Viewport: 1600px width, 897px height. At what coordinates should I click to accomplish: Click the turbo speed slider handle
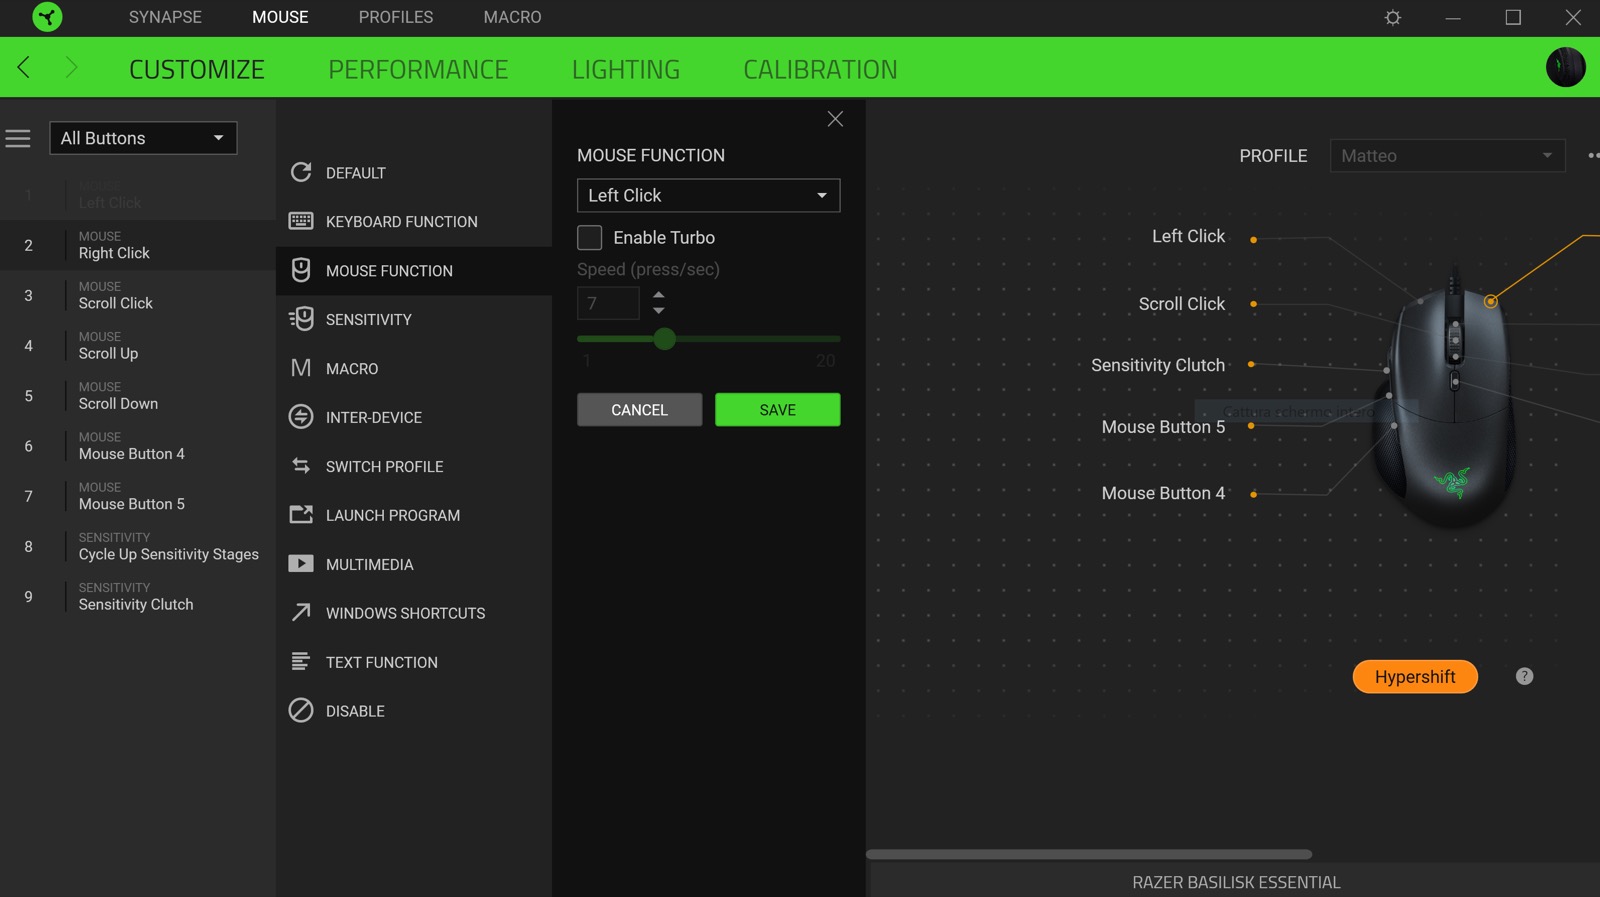tap(664, 339)
